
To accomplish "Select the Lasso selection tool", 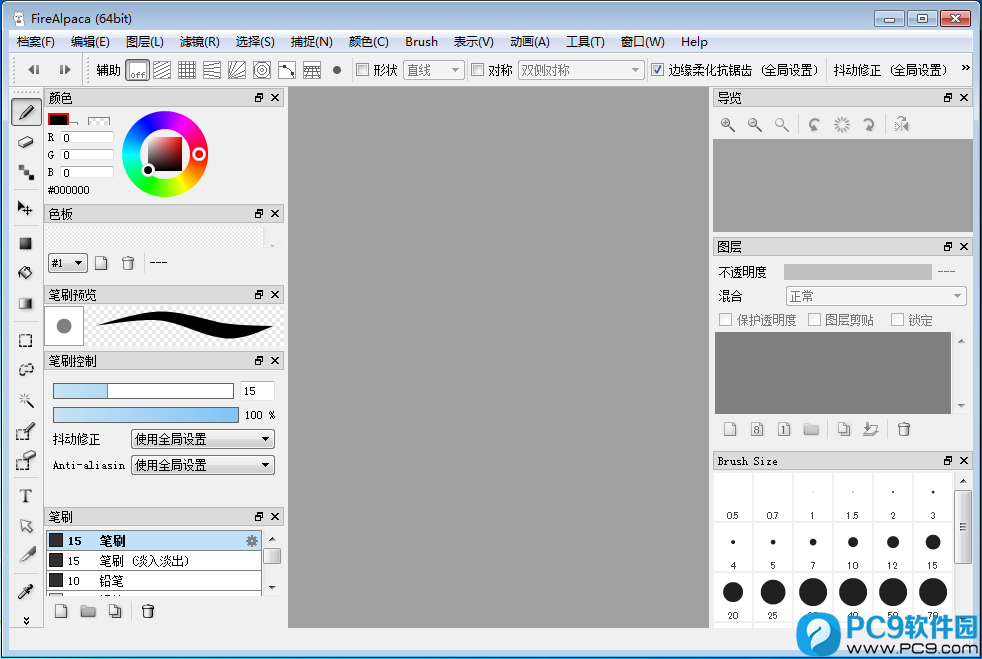I will point(26,370).
